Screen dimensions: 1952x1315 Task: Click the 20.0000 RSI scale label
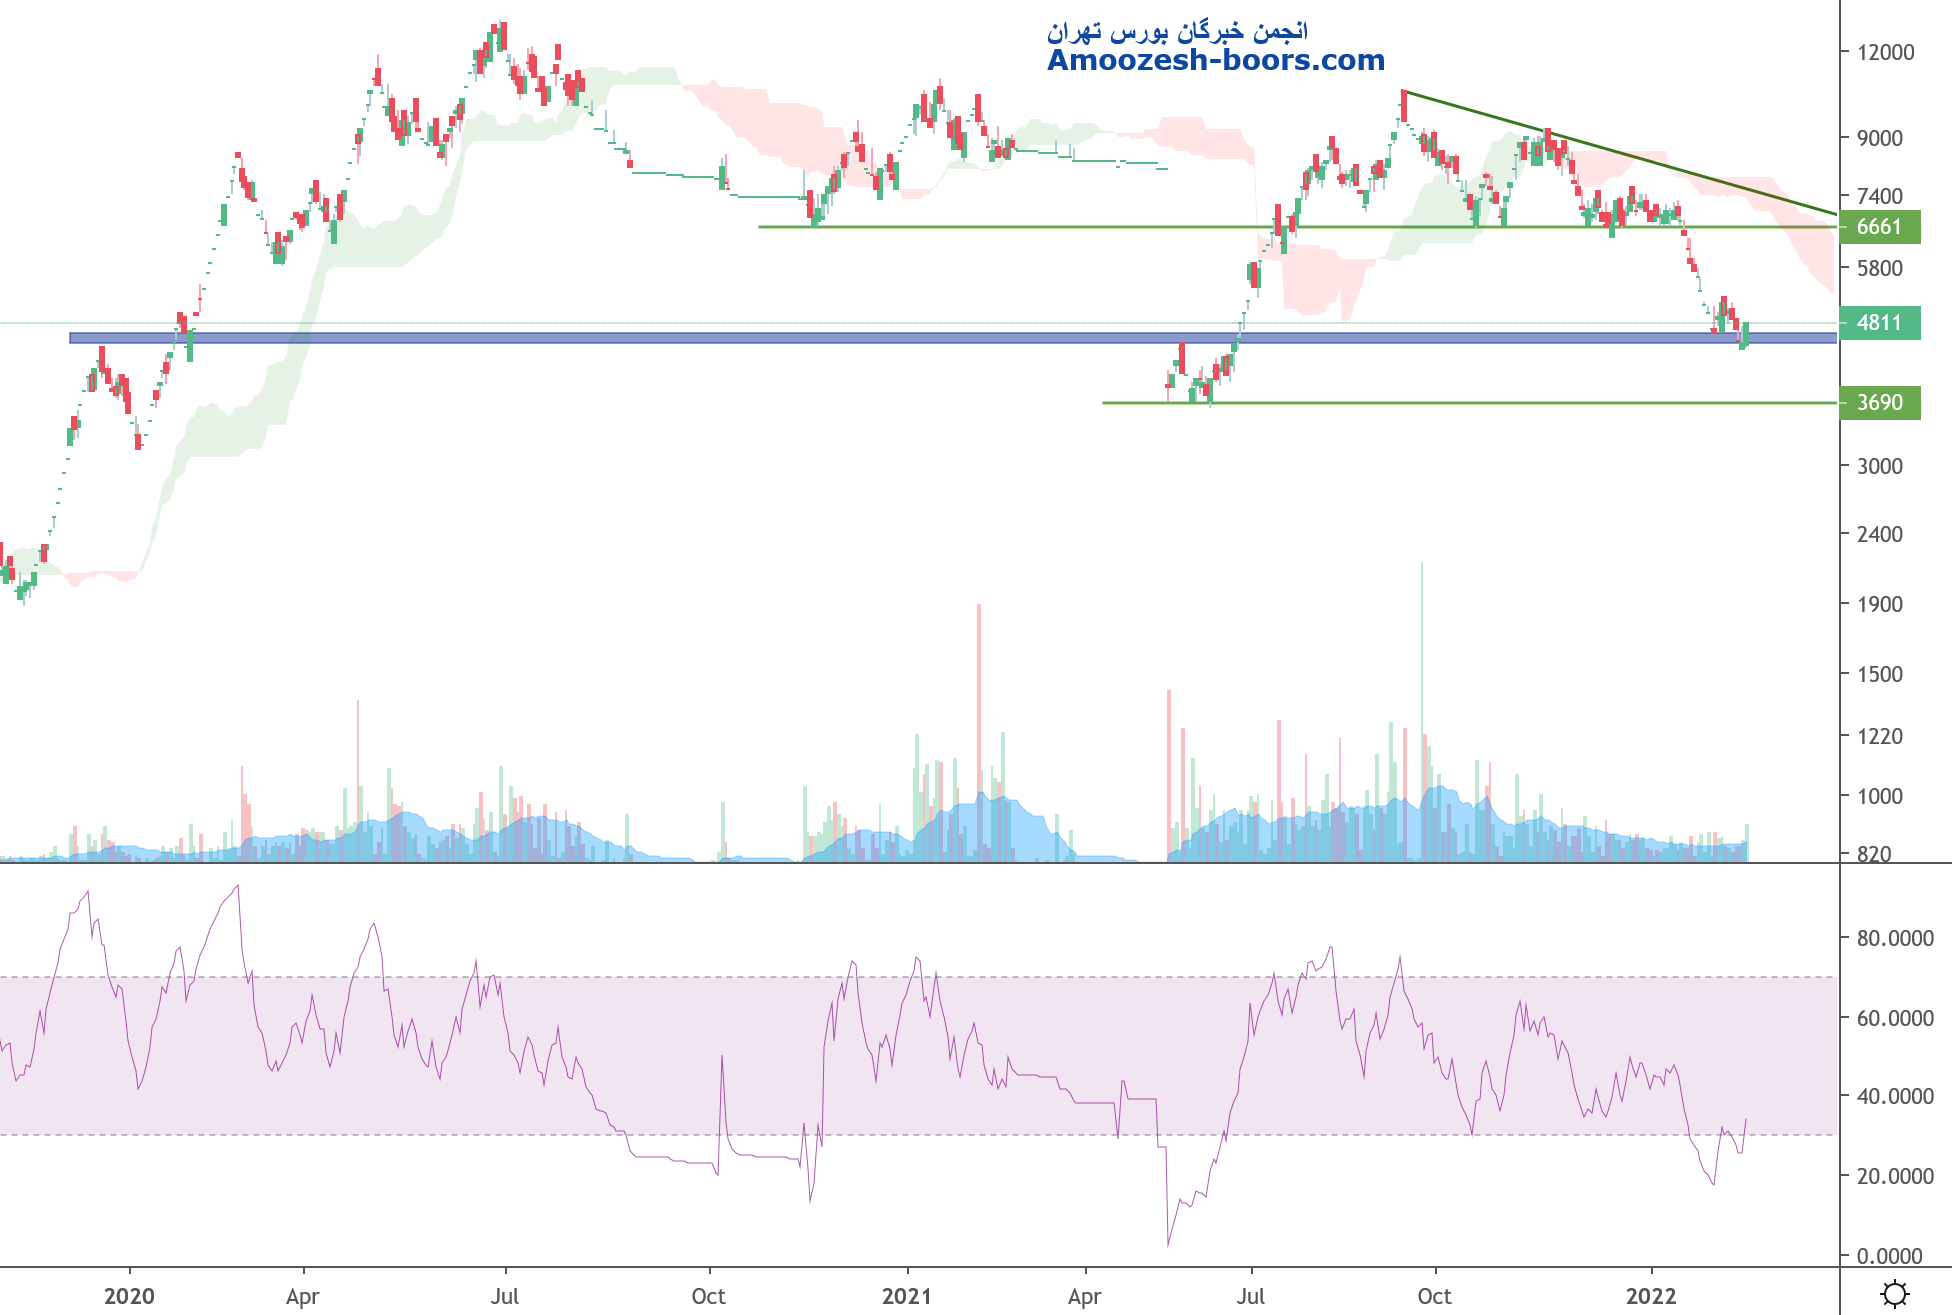(x=1894, y=1176)
